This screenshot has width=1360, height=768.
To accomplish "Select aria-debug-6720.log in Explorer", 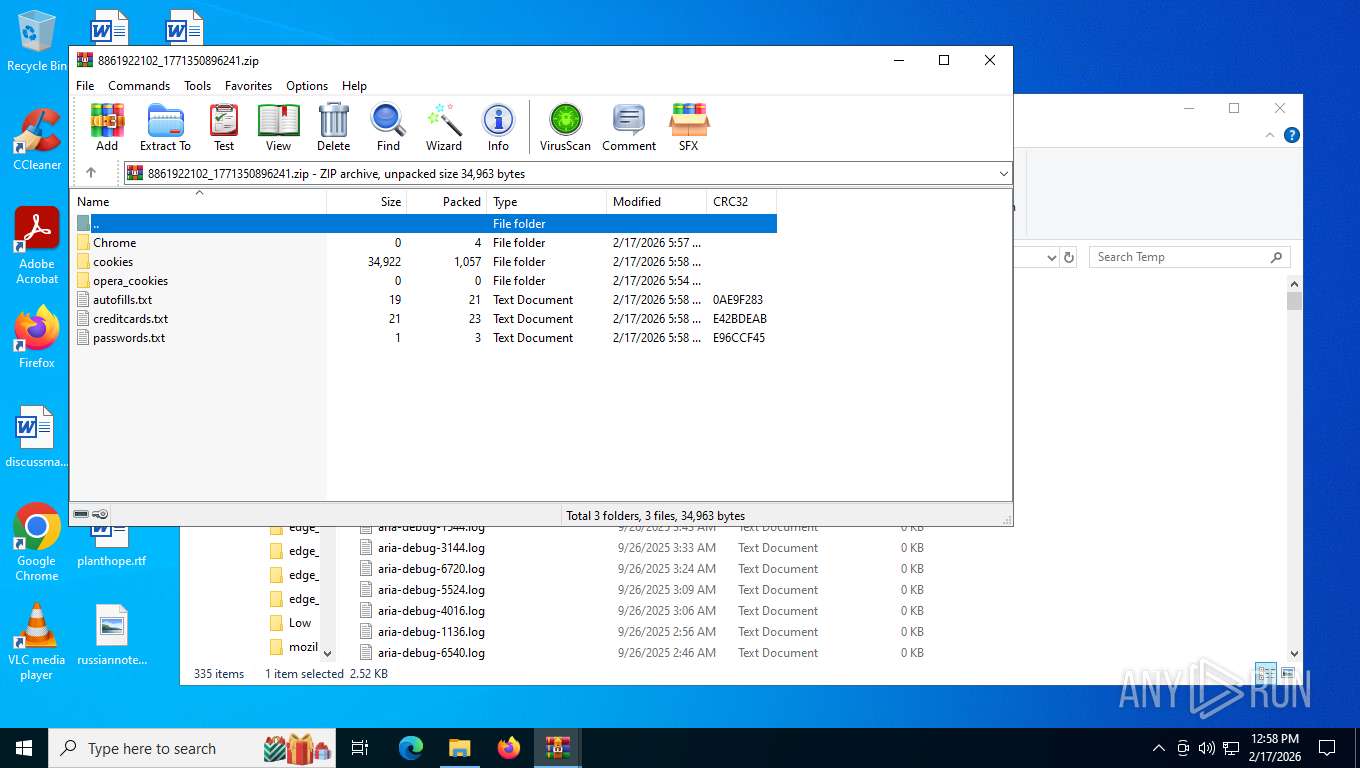I will (x=431, y=569).
